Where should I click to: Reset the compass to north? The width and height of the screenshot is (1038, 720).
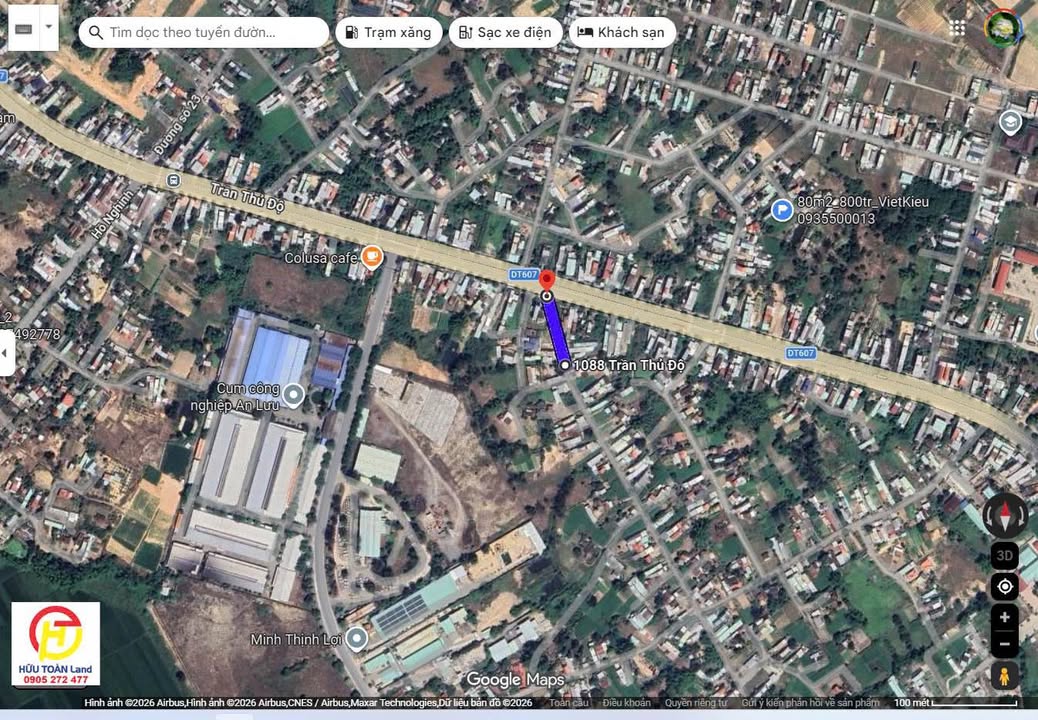(x=1004, y=516)
